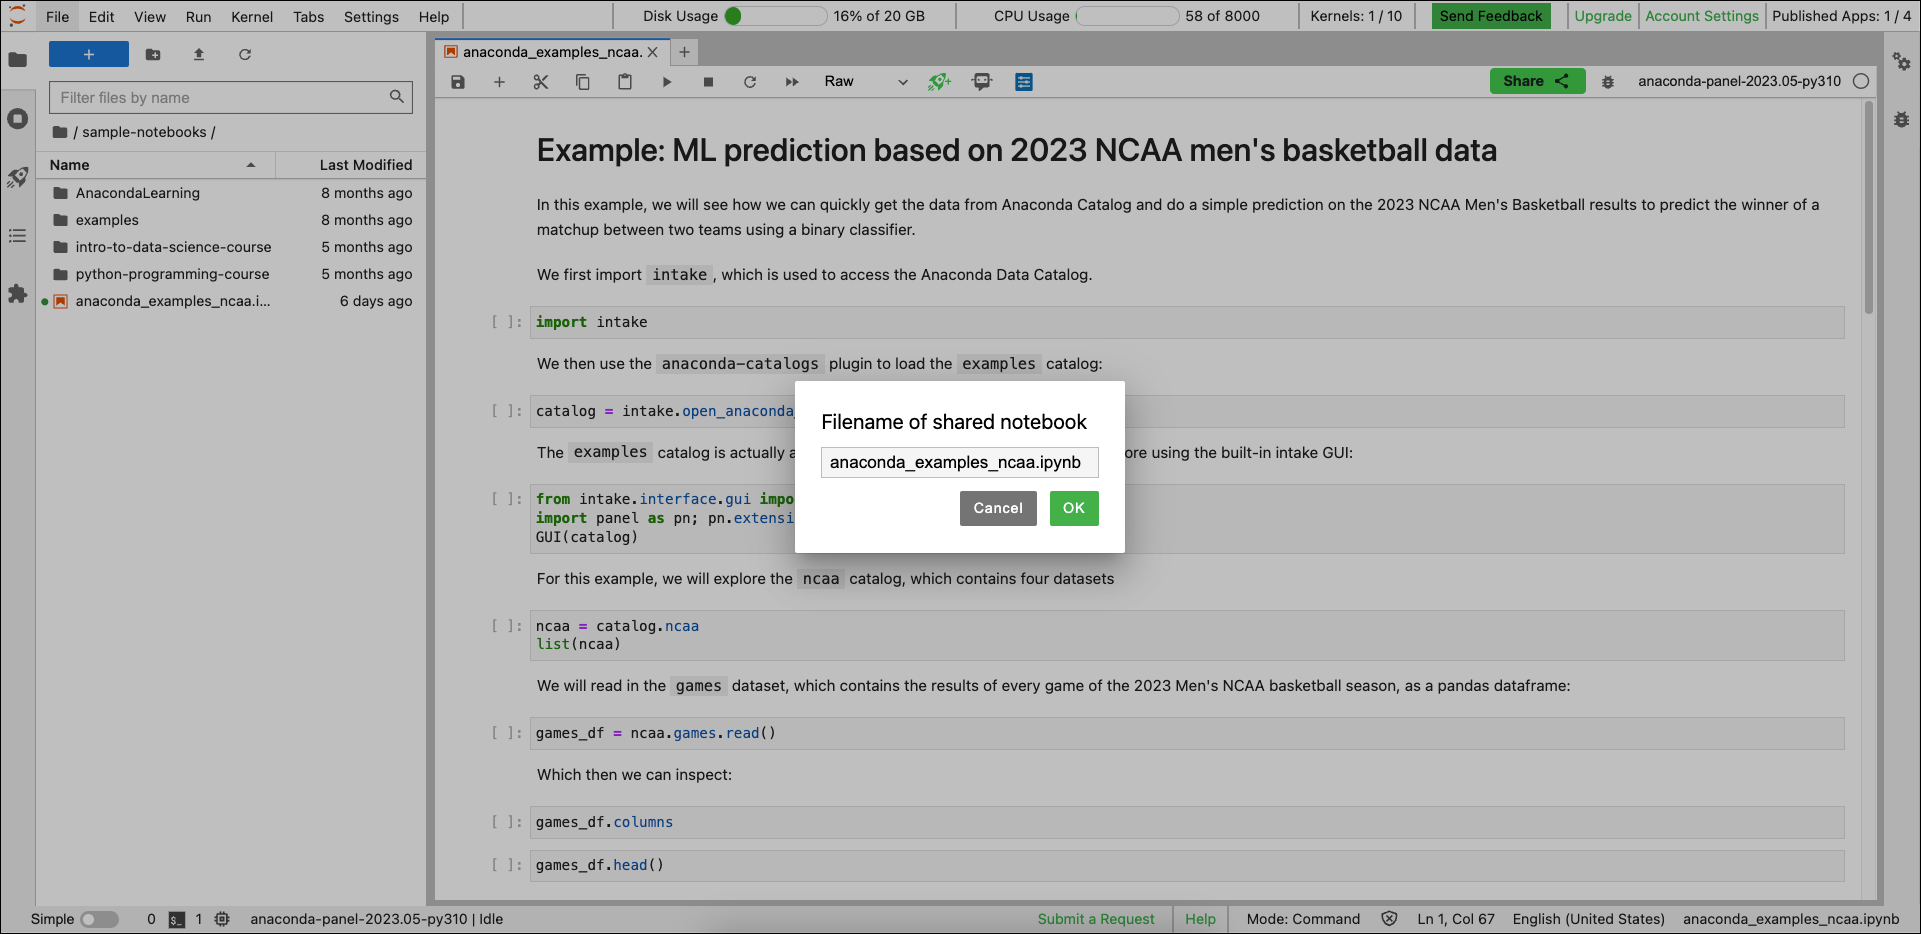1921x934 pixels.
Task: Open the file browser sidebar icon
Action: 17,60
